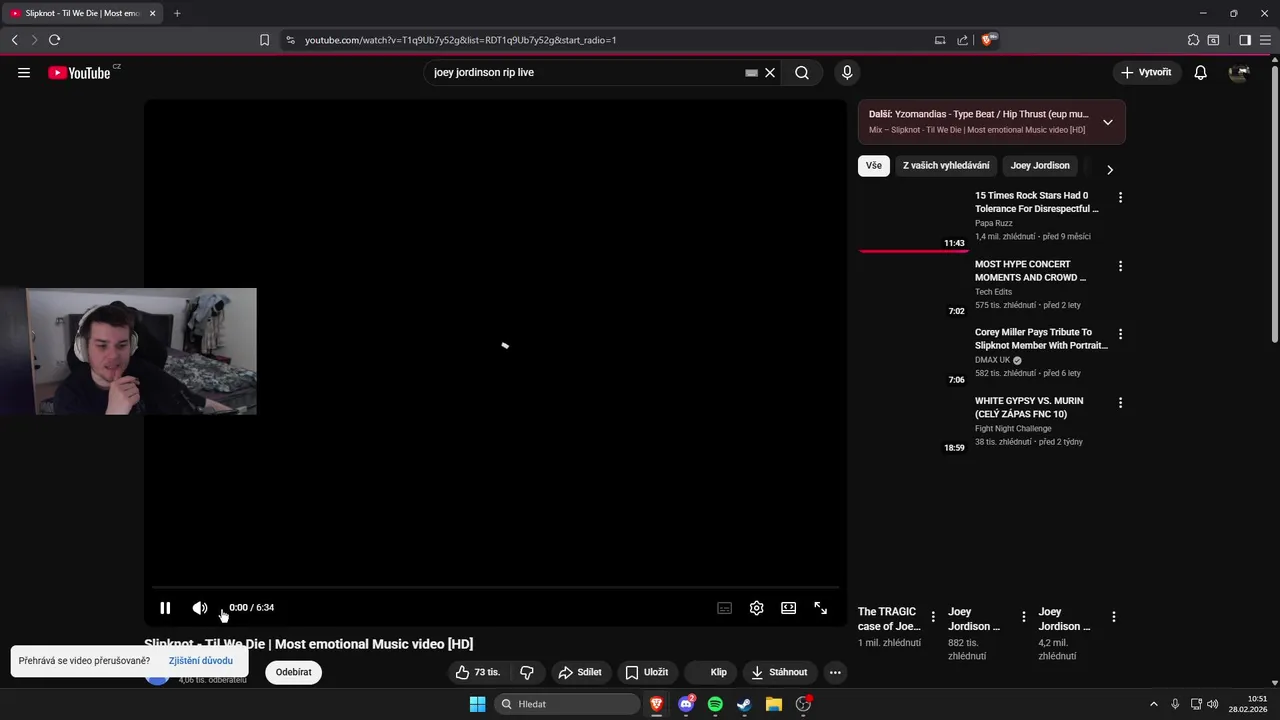Select the Vše filter chip
The height and width of the screenshot is (720, 1280).
point(874,166)
